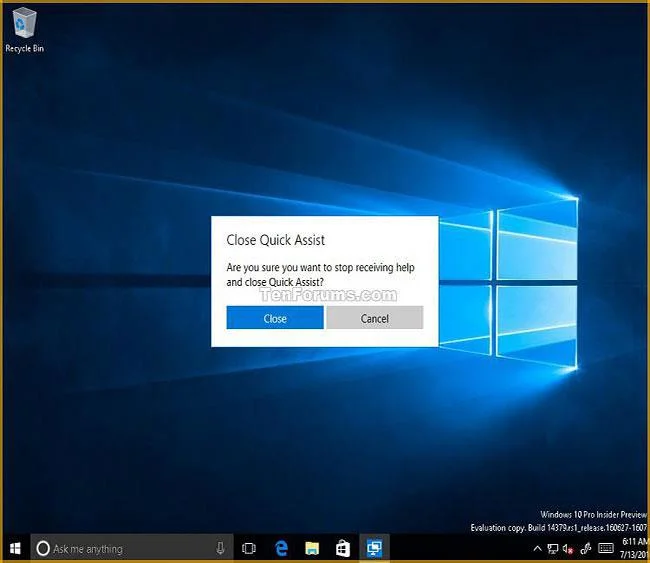Show hidden system tray icons

tap(537, 549)
